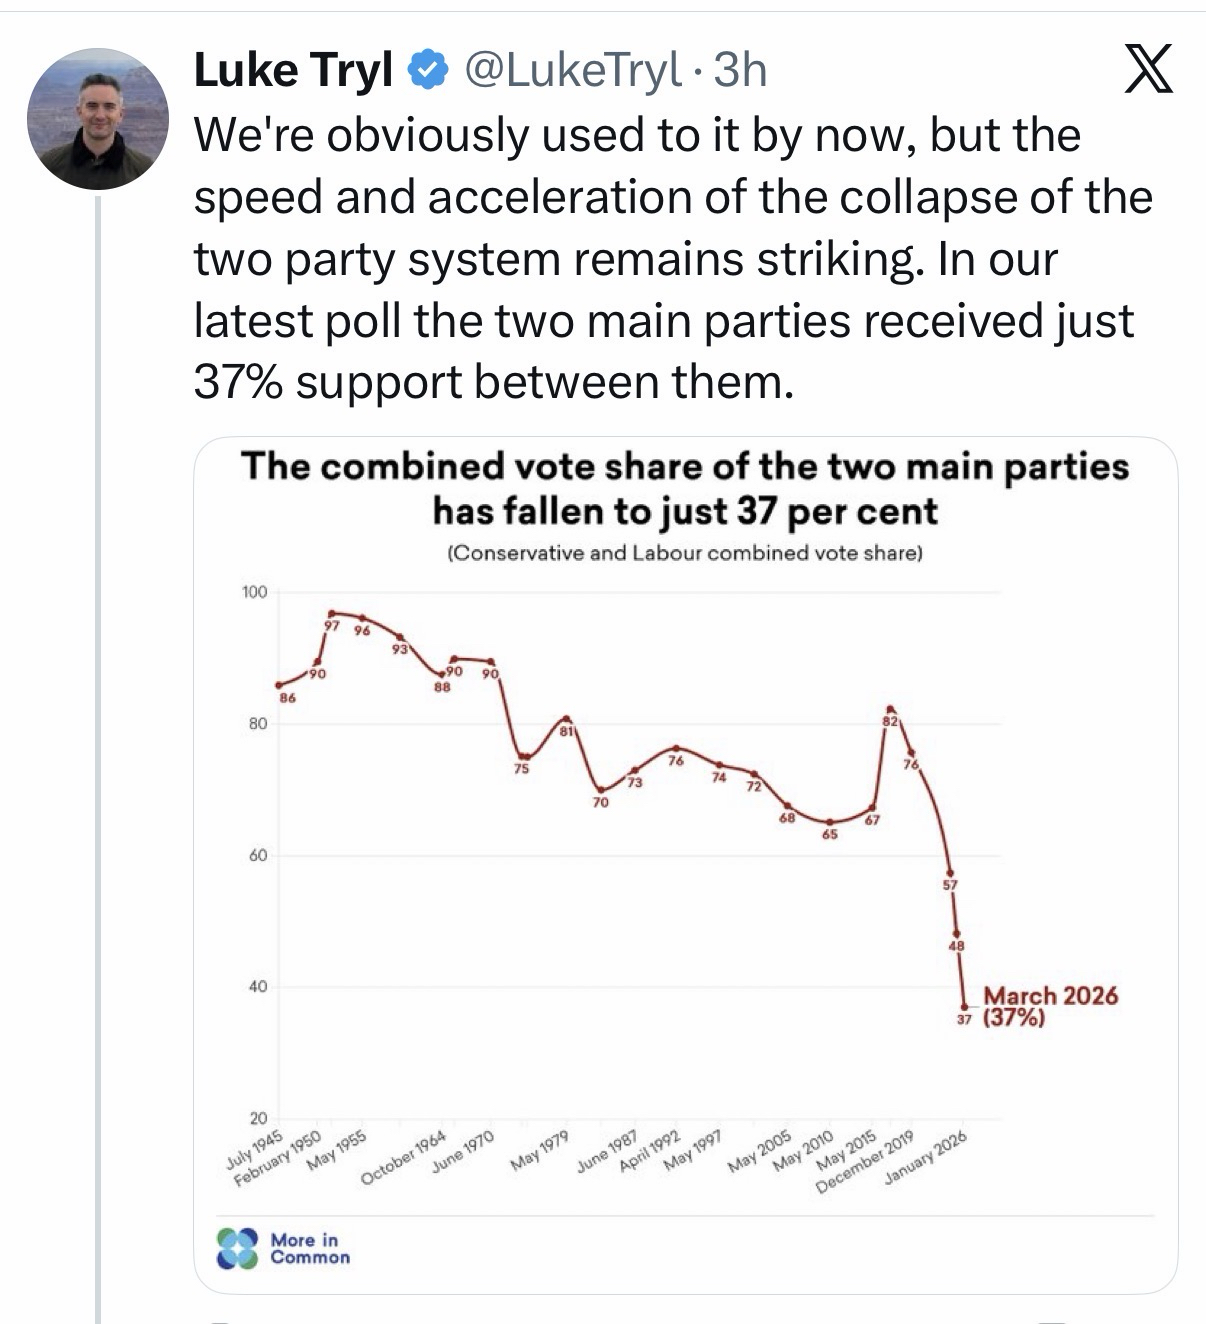Screen dimensions: 1206x1324
Task: Select the 48 data point on chart
Action: (x=956, y=934)
